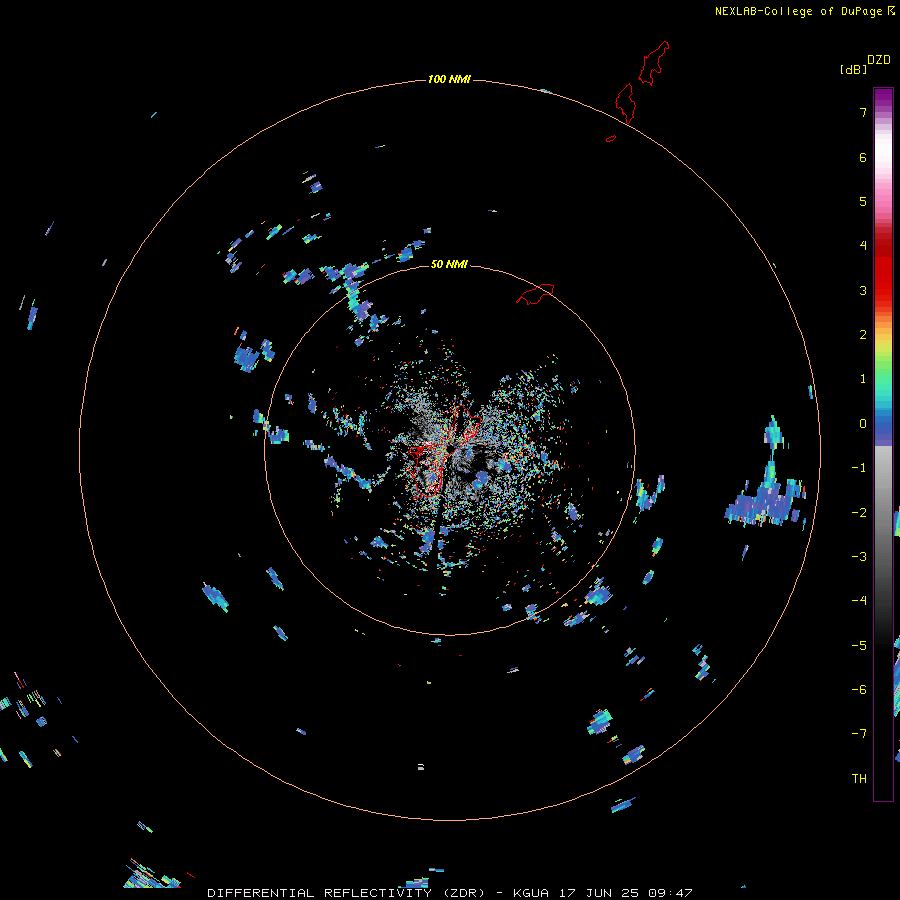Image resolution: width=900 pixels, height=900 pixels.
Task: Click the 4 tick label on the color scale
Action: [x=863, y=246]
